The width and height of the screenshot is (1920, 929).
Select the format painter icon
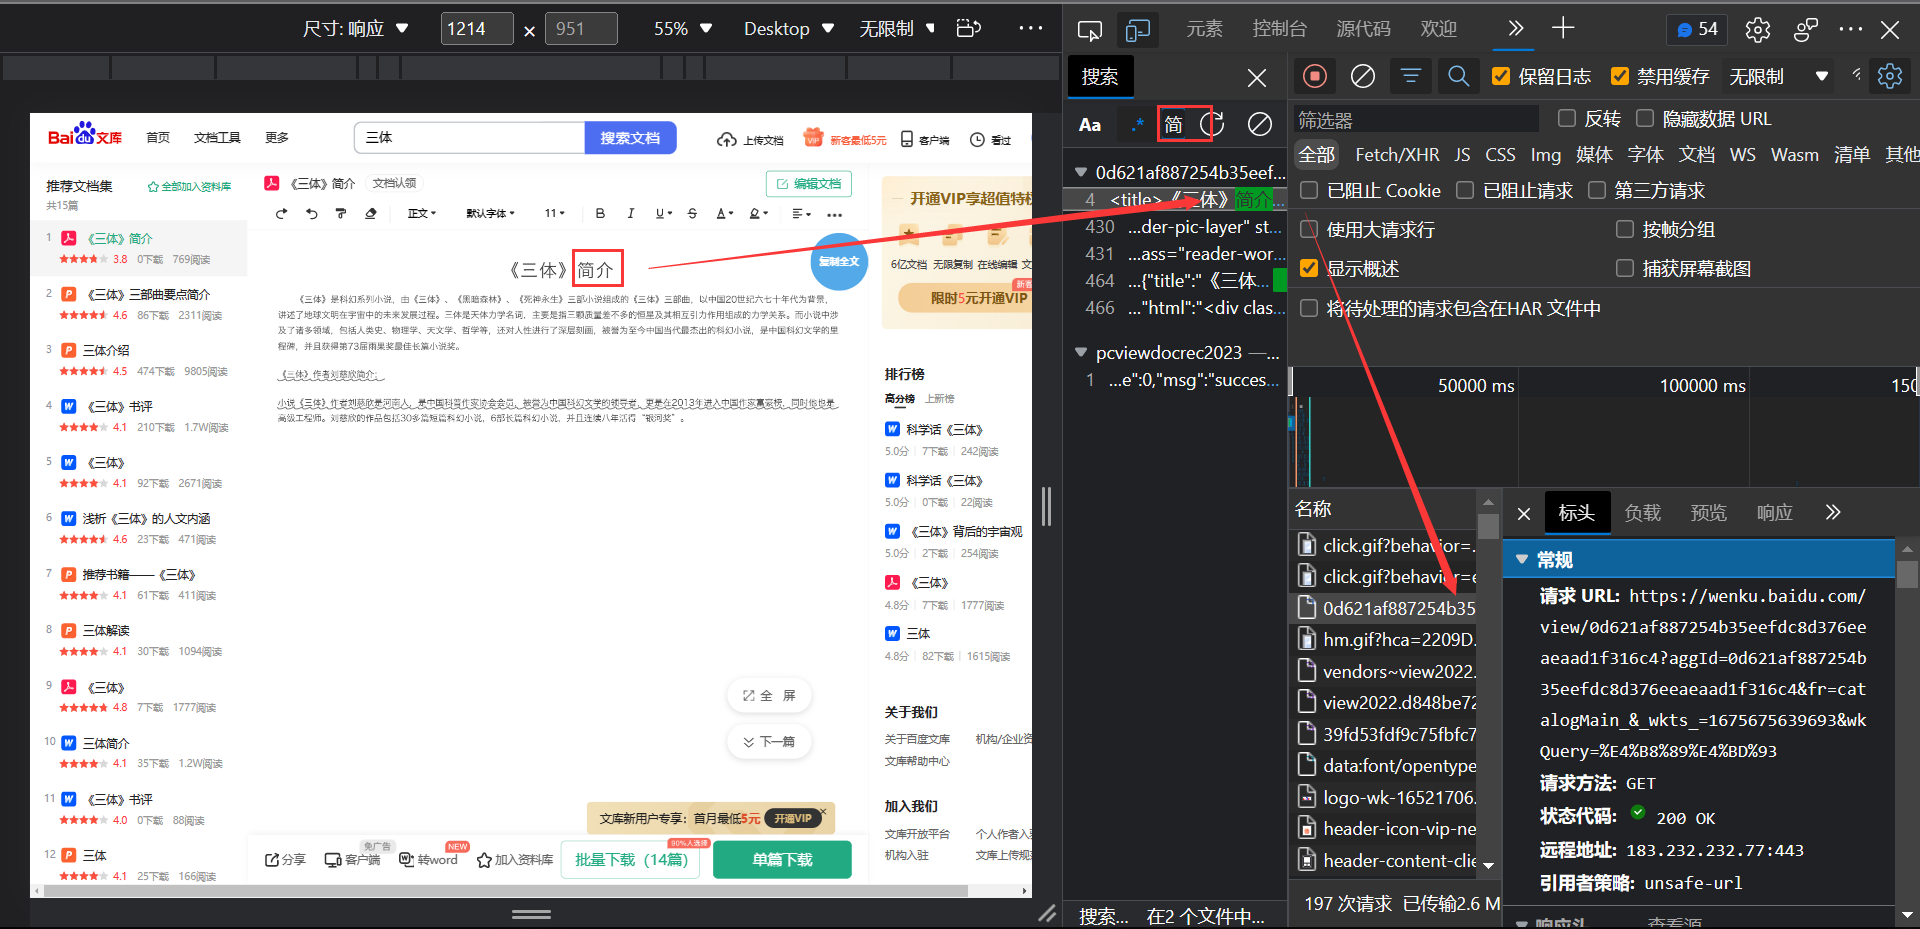tap(341, 213)
